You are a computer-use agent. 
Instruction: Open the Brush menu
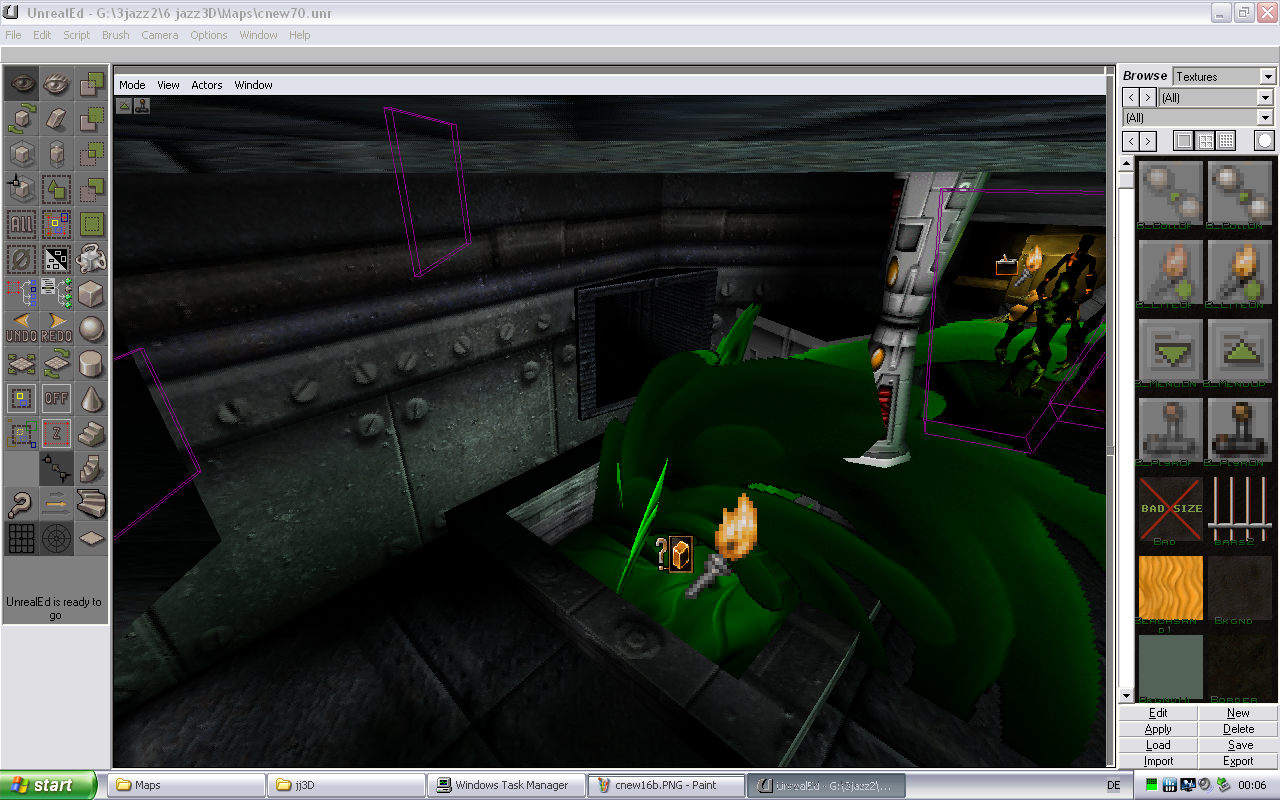(116, 35)
